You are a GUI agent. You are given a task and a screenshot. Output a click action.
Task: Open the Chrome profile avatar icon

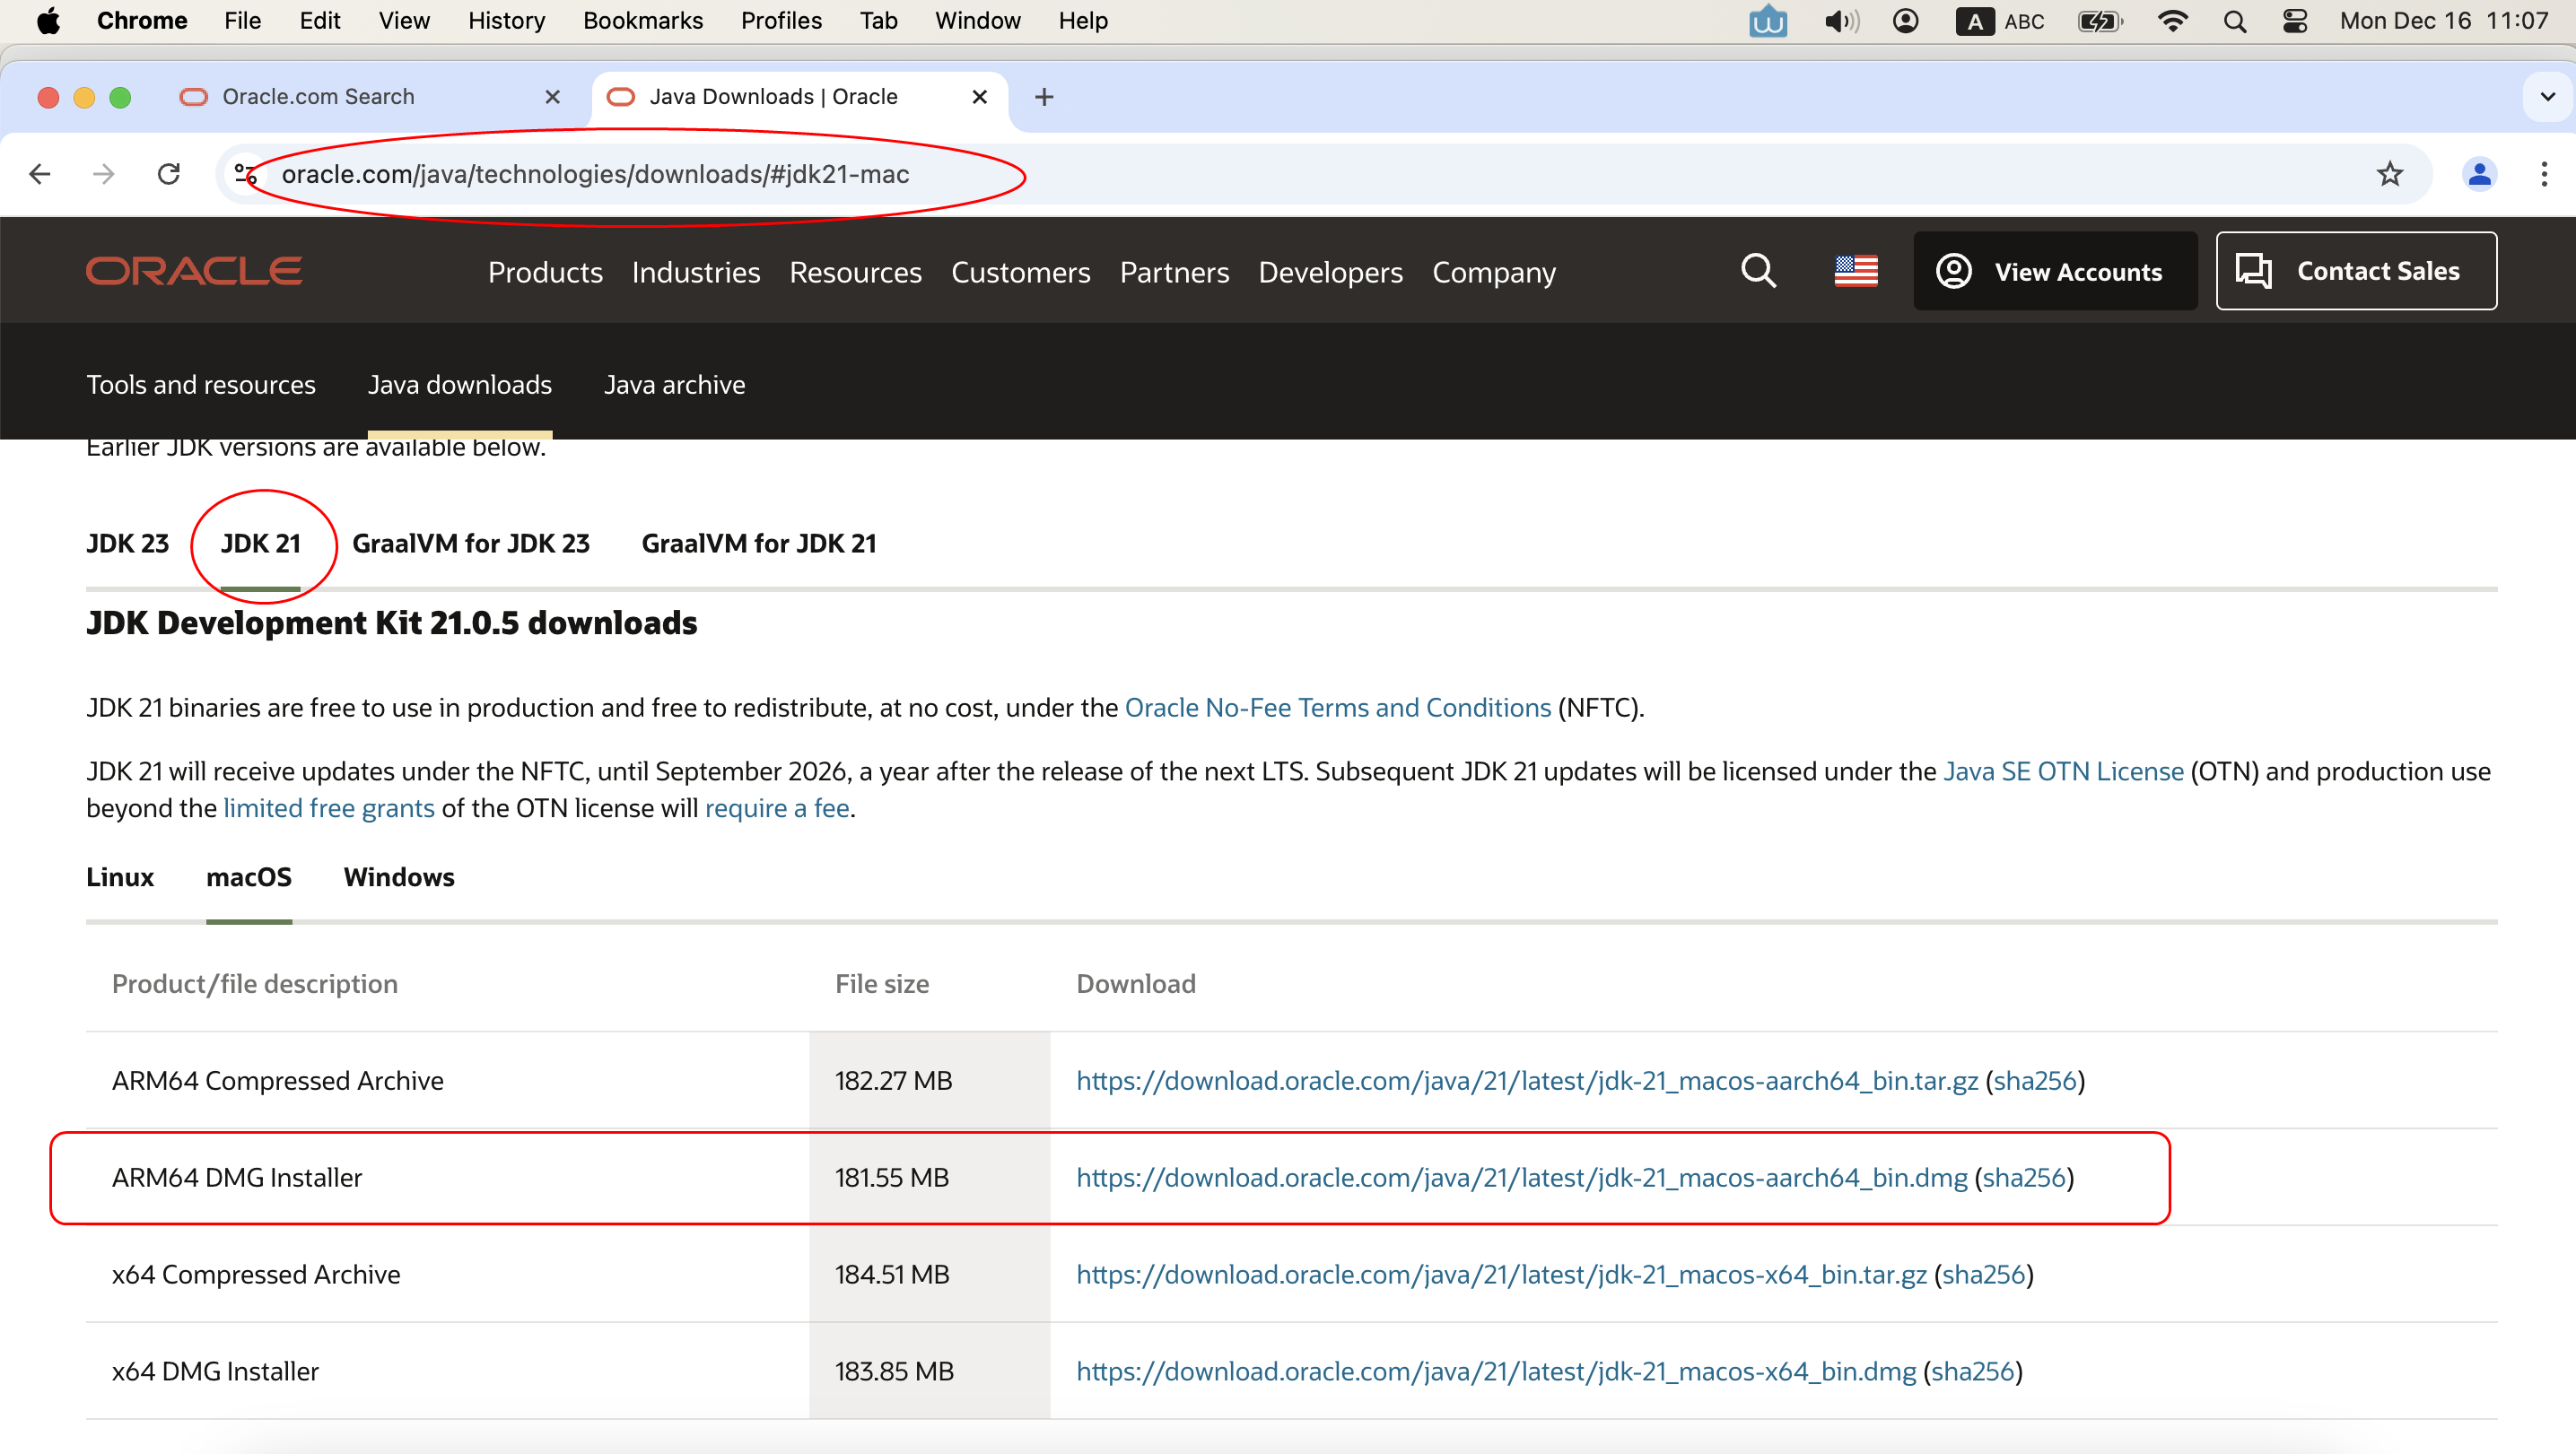[x=2478, y=174]
